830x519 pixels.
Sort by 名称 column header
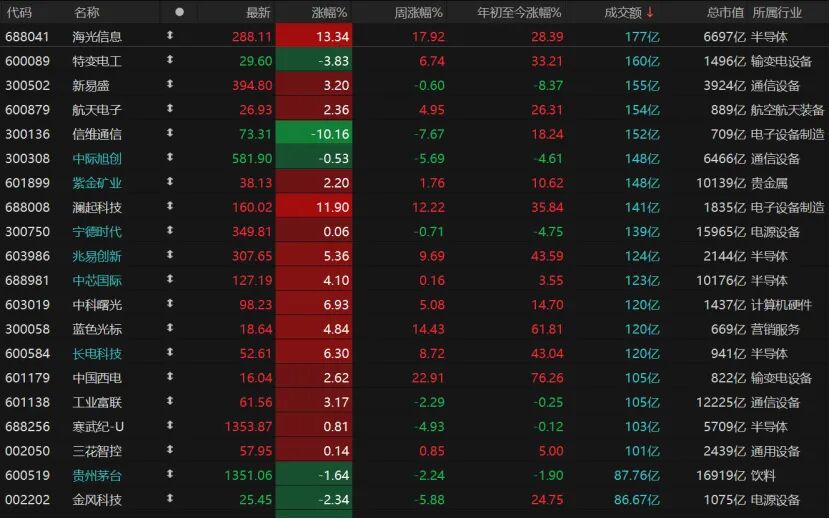tap(86, 12)
